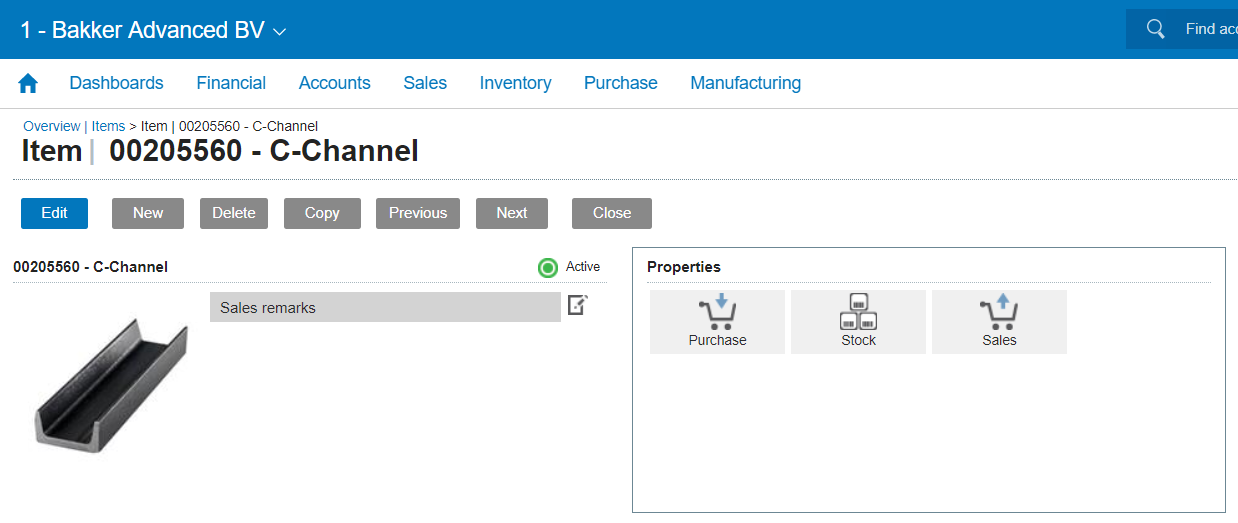This screenshot has height=523, width=1238.
Task: Follow the Items breadcrumb link
Action: 108,126
